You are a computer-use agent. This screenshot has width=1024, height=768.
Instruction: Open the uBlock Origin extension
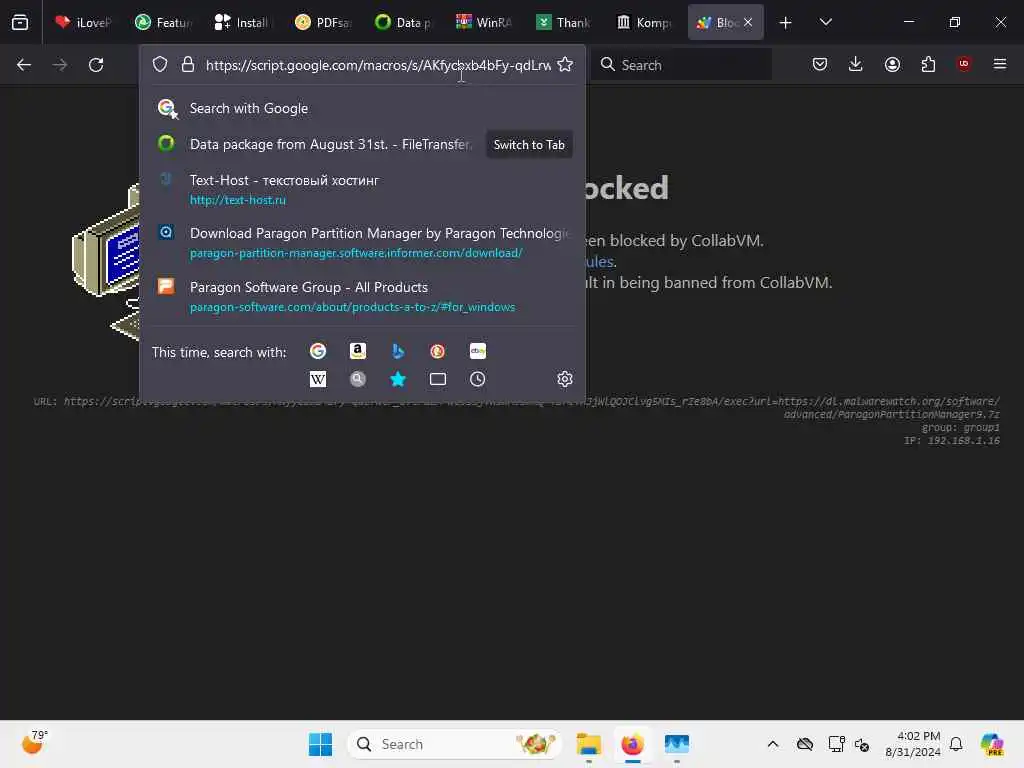tap(964, 64)
